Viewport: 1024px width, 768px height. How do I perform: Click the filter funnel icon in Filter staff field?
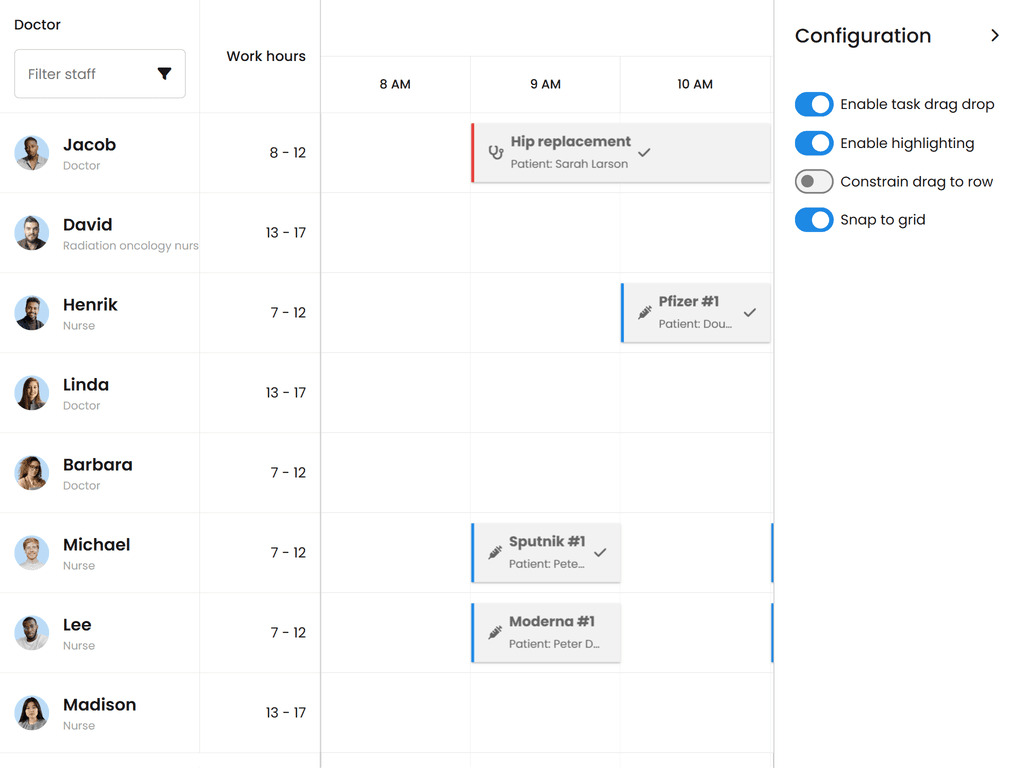pos(164,74)
